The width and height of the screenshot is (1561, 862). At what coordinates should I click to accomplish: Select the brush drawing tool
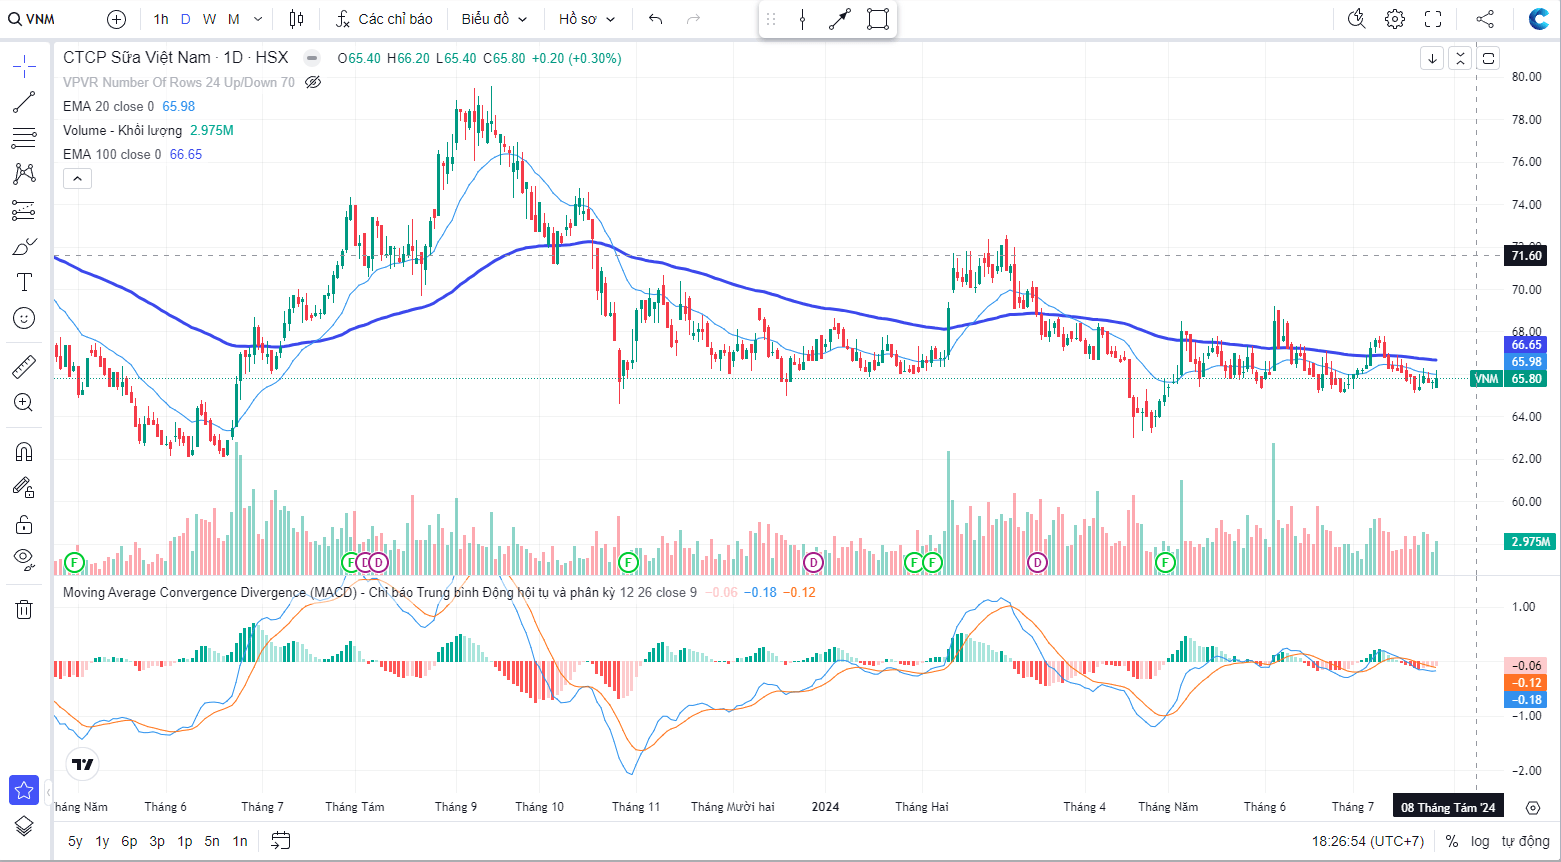click(x=24, y=246)
